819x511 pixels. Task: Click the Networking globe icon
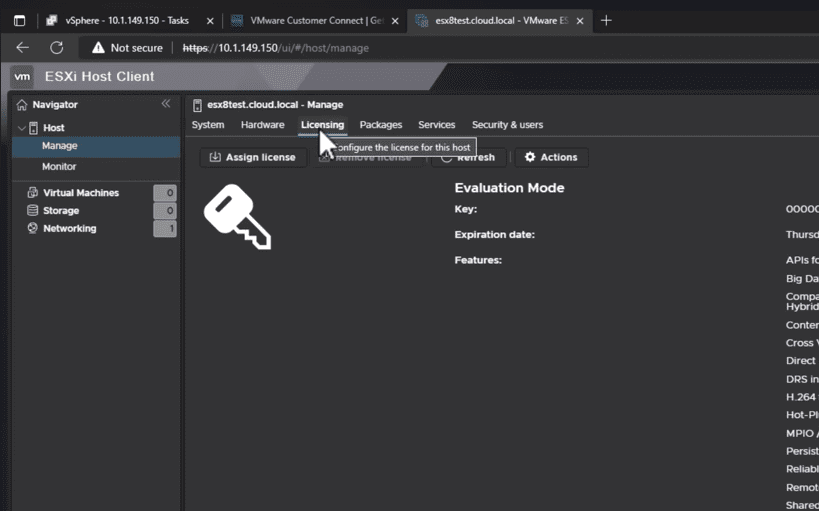(32, 228)
